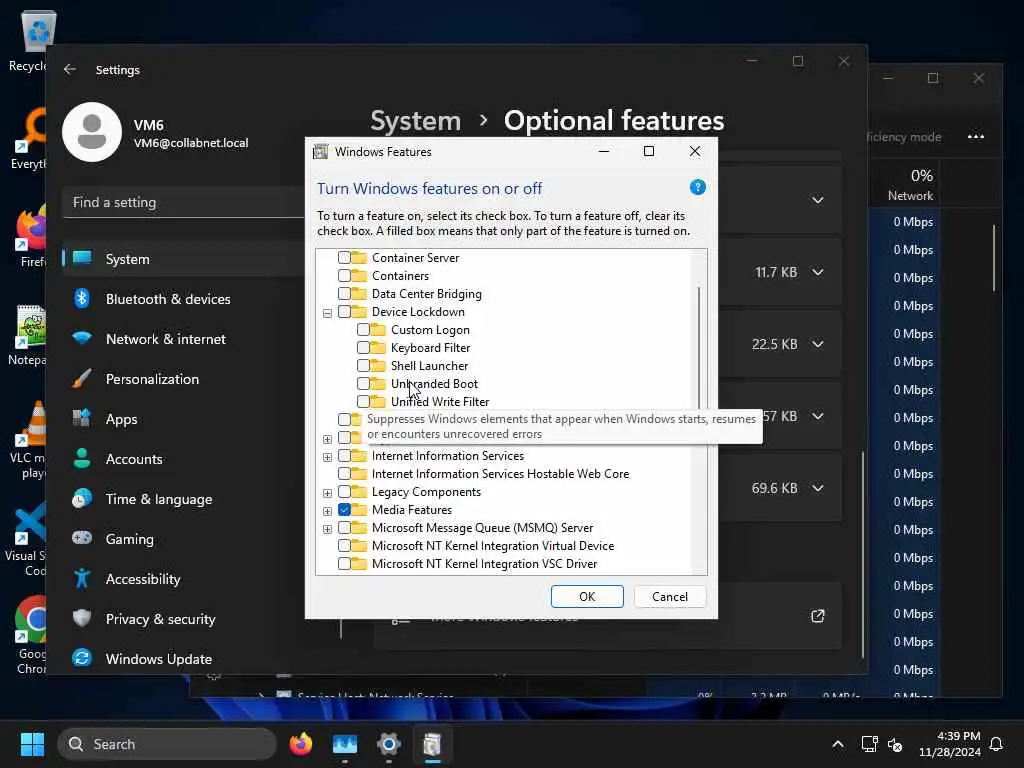The width and height of the screenshot is (1024, 768).
Task: Click the Windows Features taskbar icon
Action: tap(432, 744)
